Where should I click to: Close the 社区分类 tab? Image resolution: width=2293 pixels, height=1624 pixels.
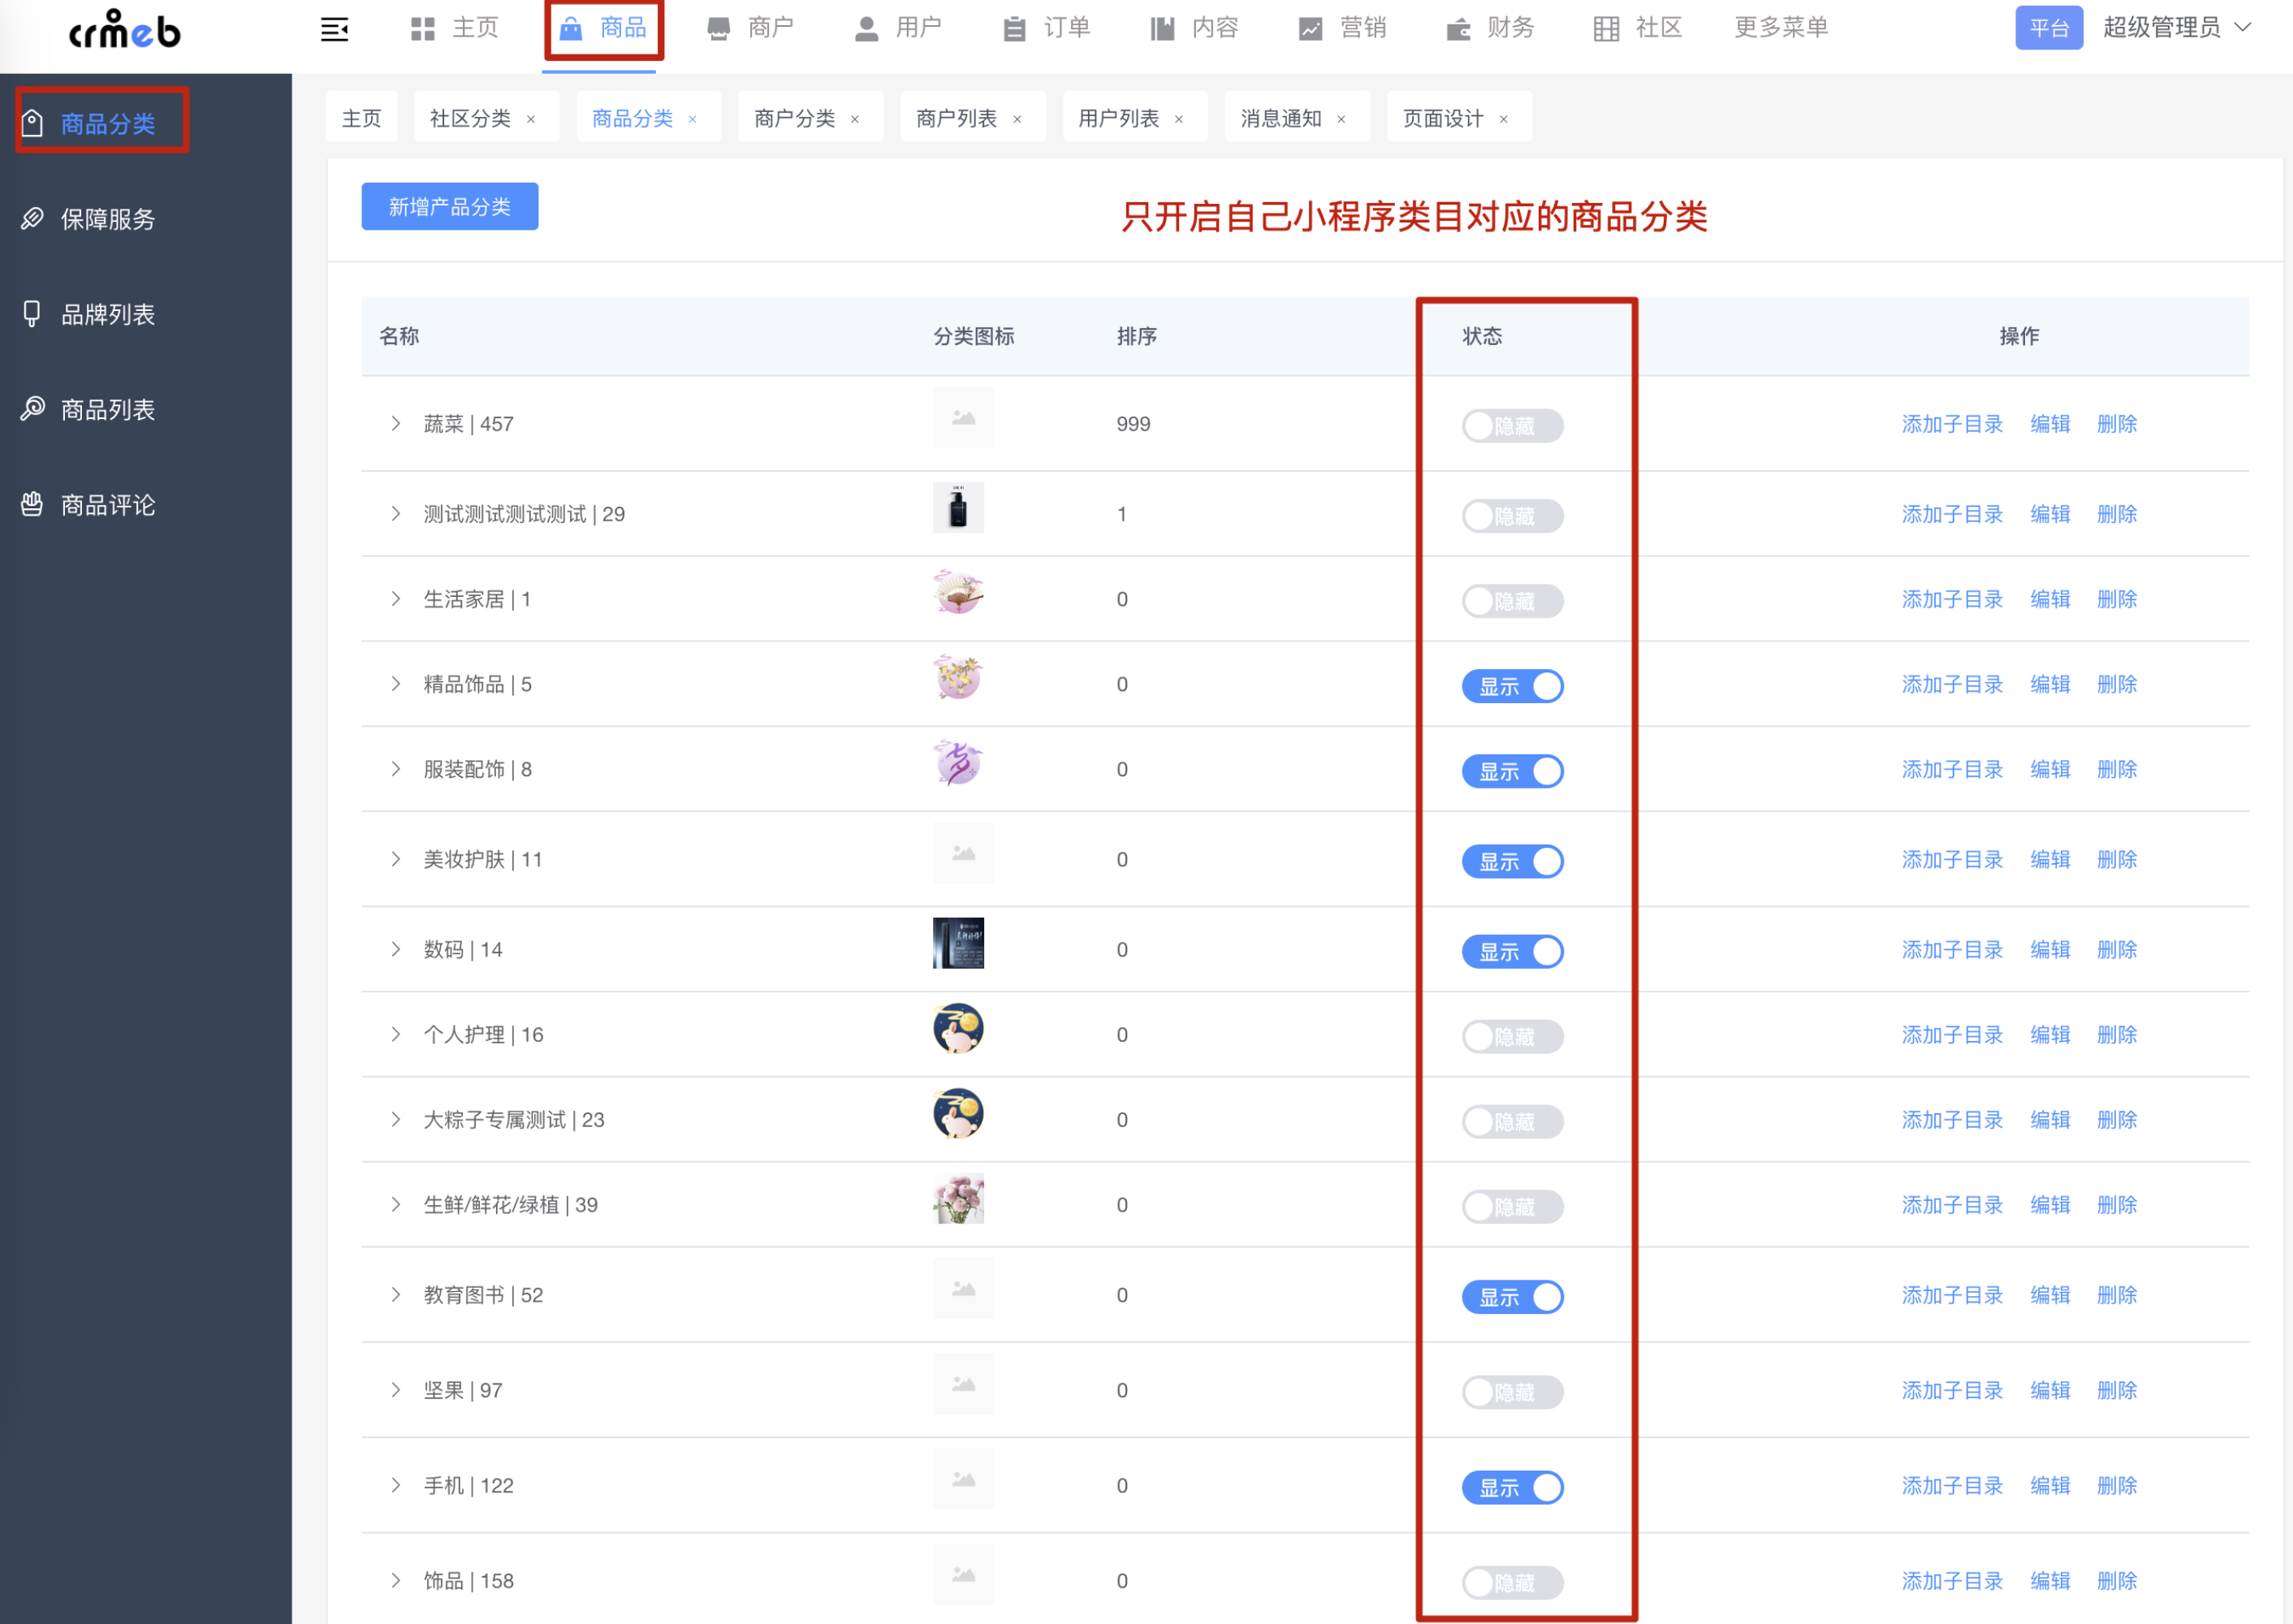[531, 119]
